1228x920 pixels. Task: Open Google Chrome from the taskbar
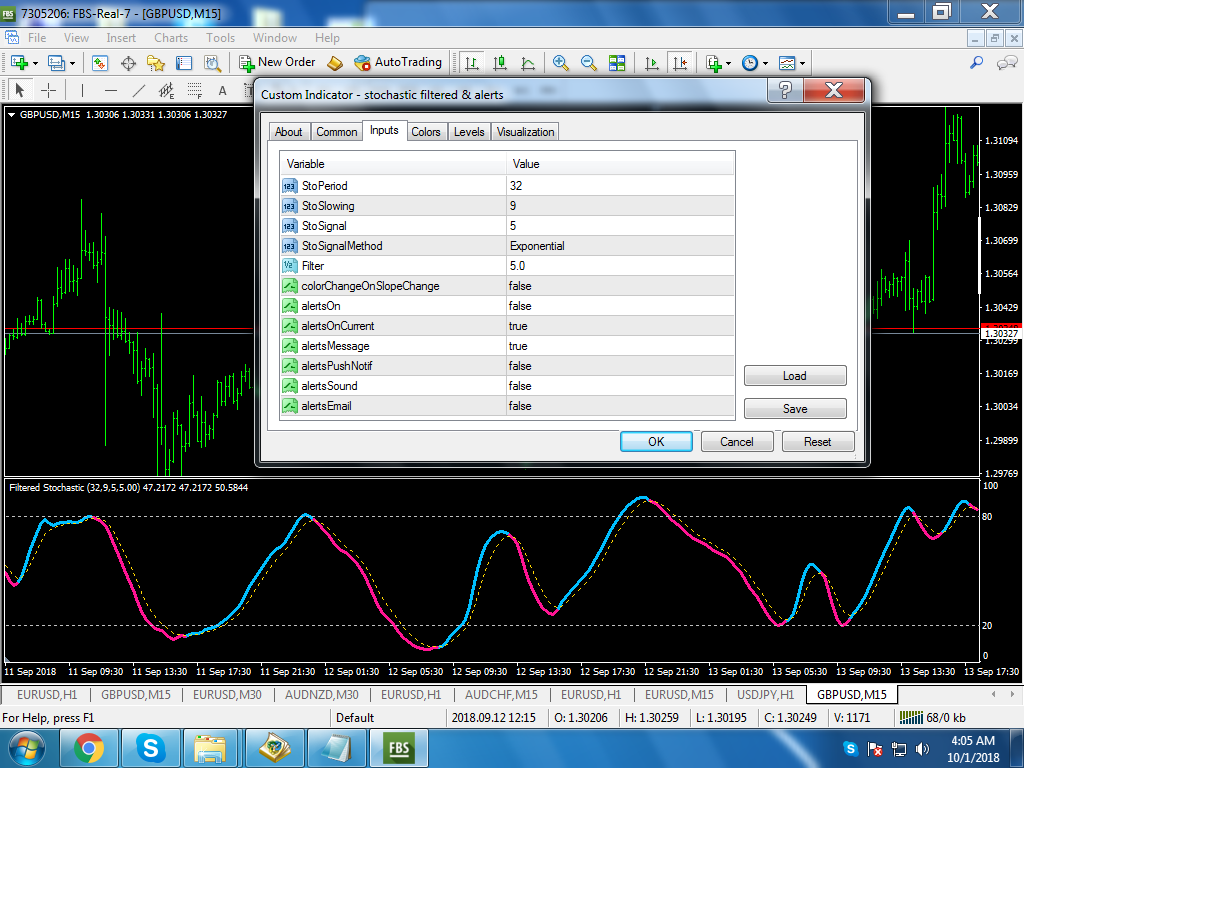coord(88,748)
